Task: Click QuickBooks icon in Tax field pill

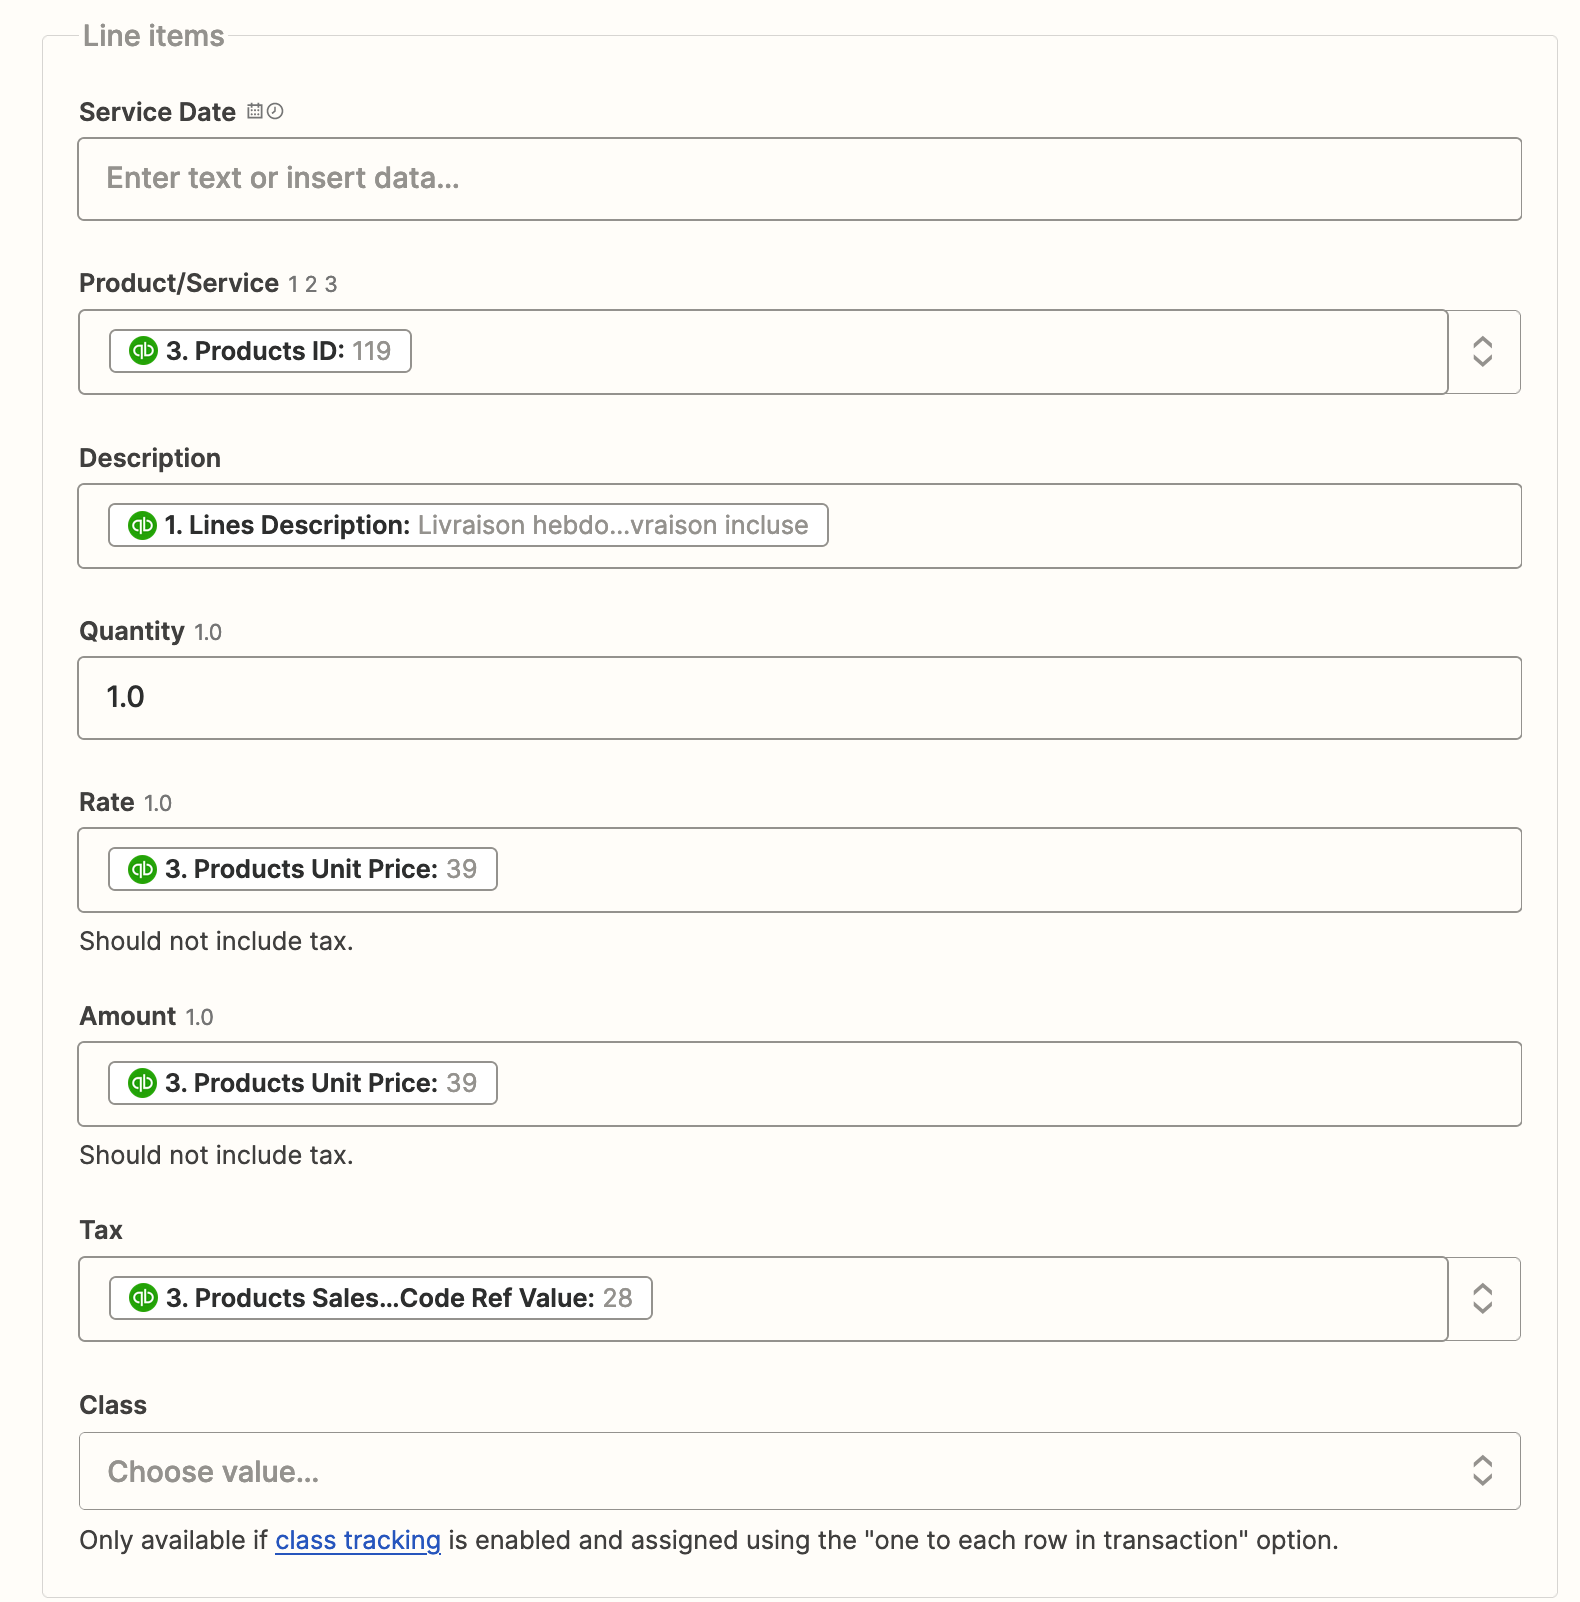Action: pyautogui.click(x=143, y=1298)
